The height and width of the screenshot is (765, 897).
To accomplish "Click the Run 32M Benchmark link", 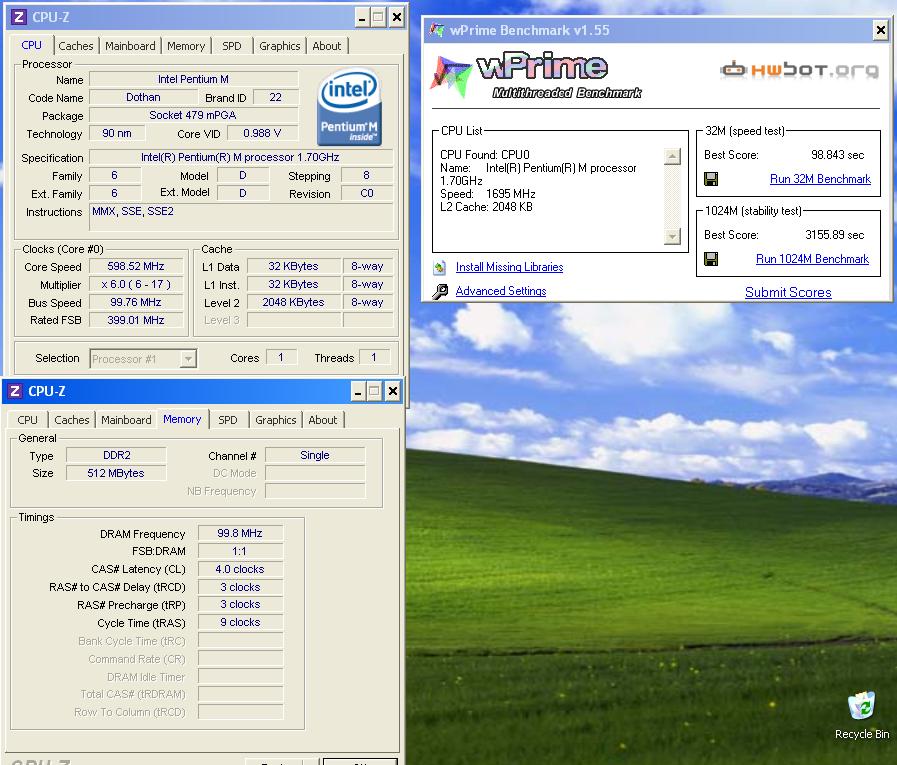I will tap(820, 179).
